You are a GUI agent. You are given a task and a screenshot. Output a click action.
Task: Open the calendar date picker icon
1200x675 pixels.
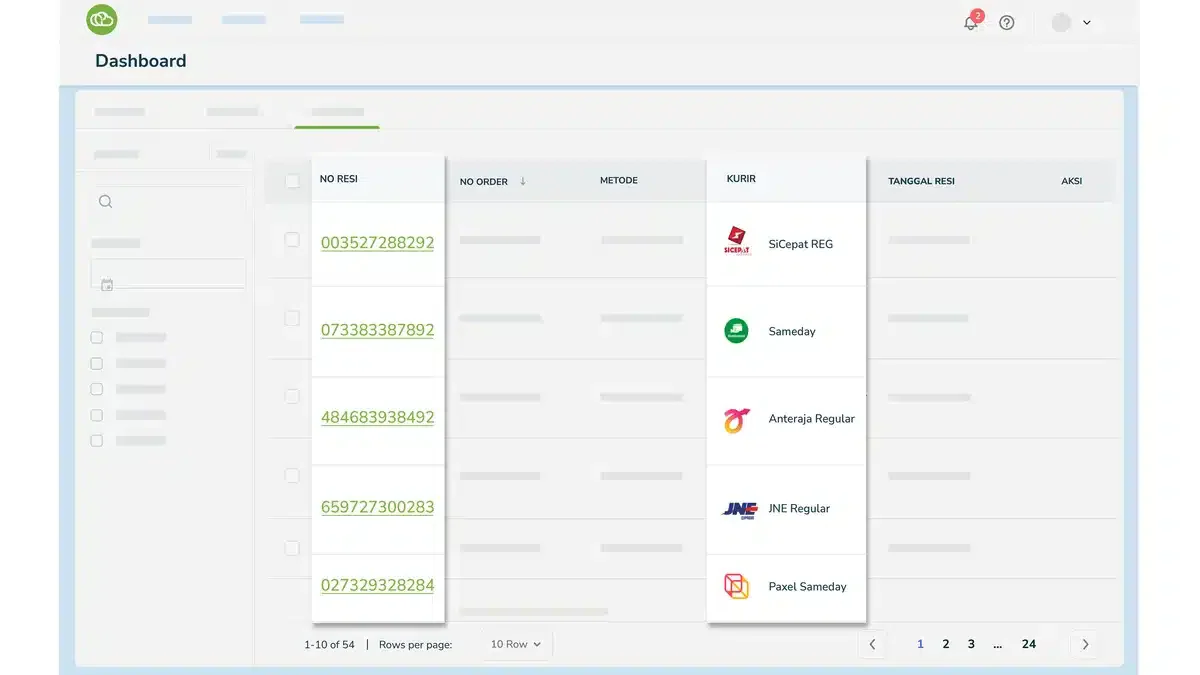(x=107, y=285)
